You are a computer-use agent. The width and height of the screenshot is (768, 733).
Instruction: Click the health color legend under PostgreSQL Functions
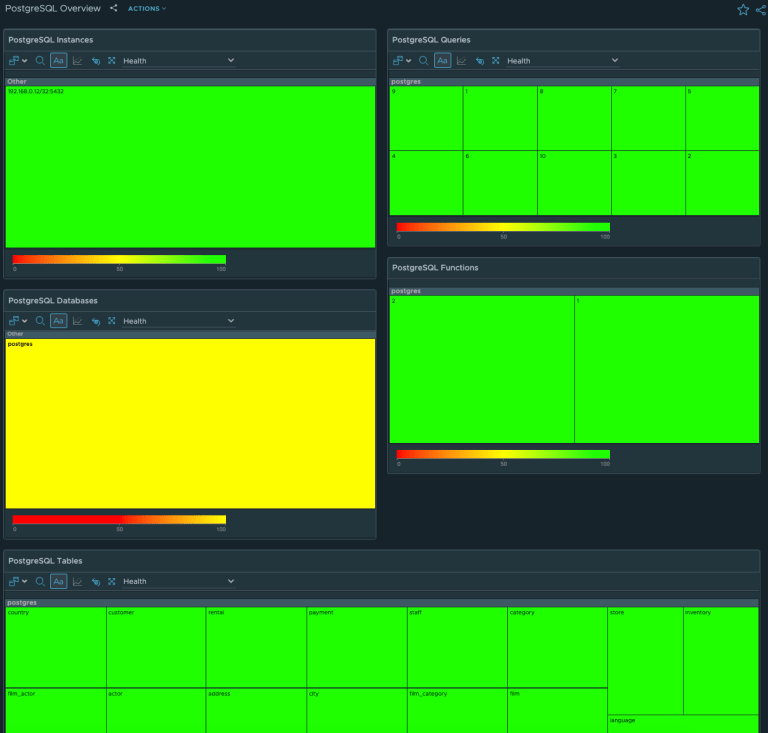(503, 454)
